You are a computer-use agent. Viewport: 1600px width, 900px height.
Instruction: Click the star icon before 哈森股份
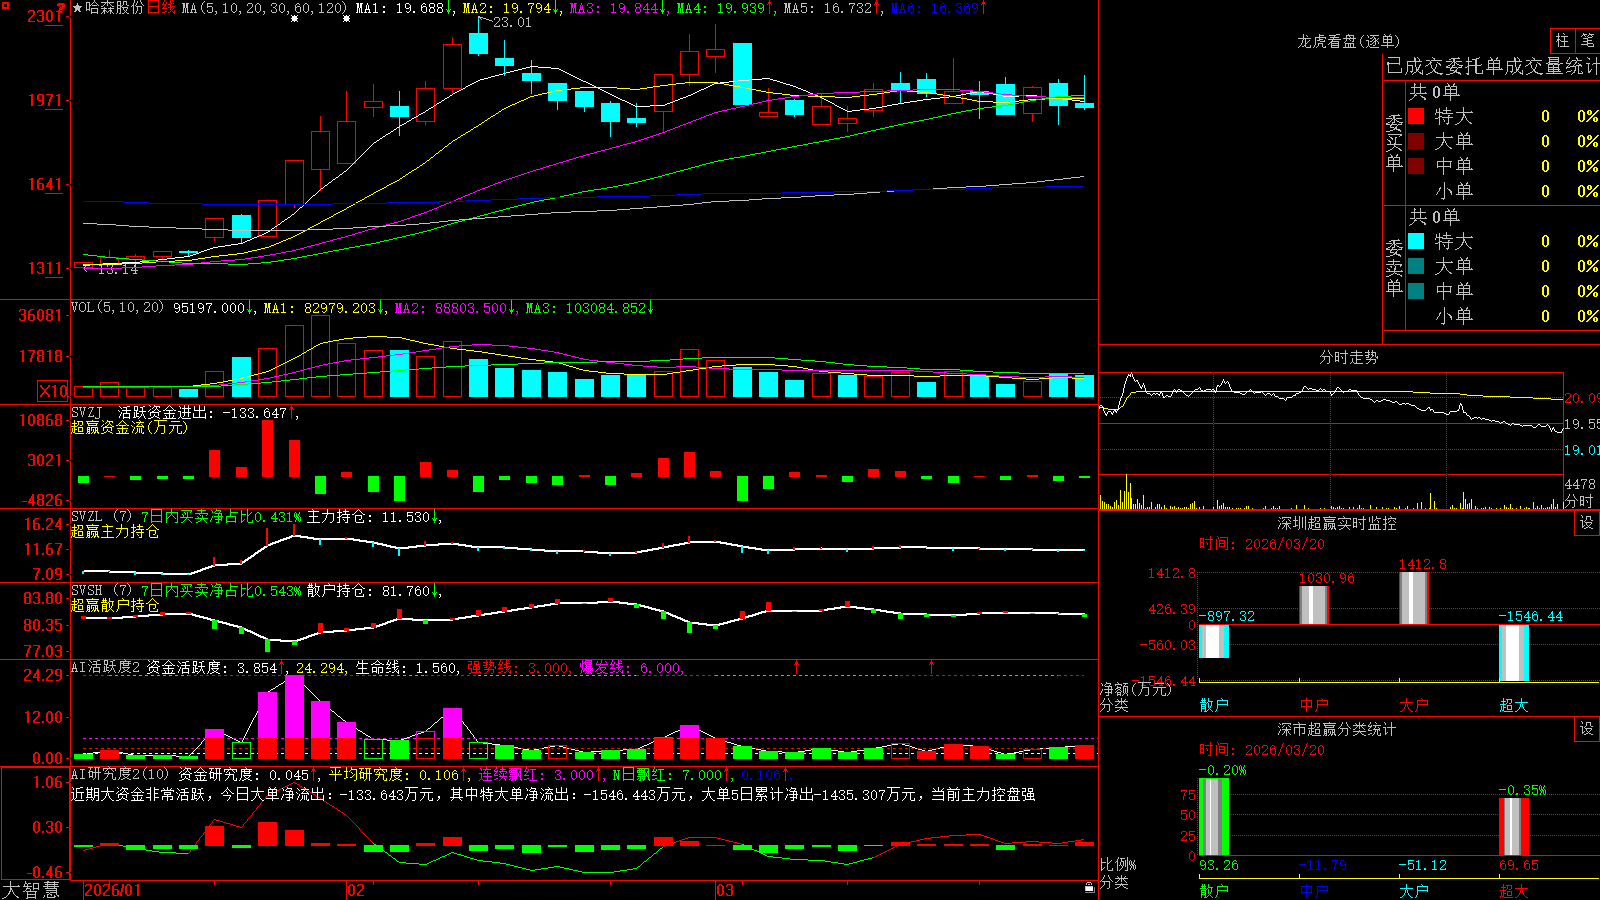[77, 8]
